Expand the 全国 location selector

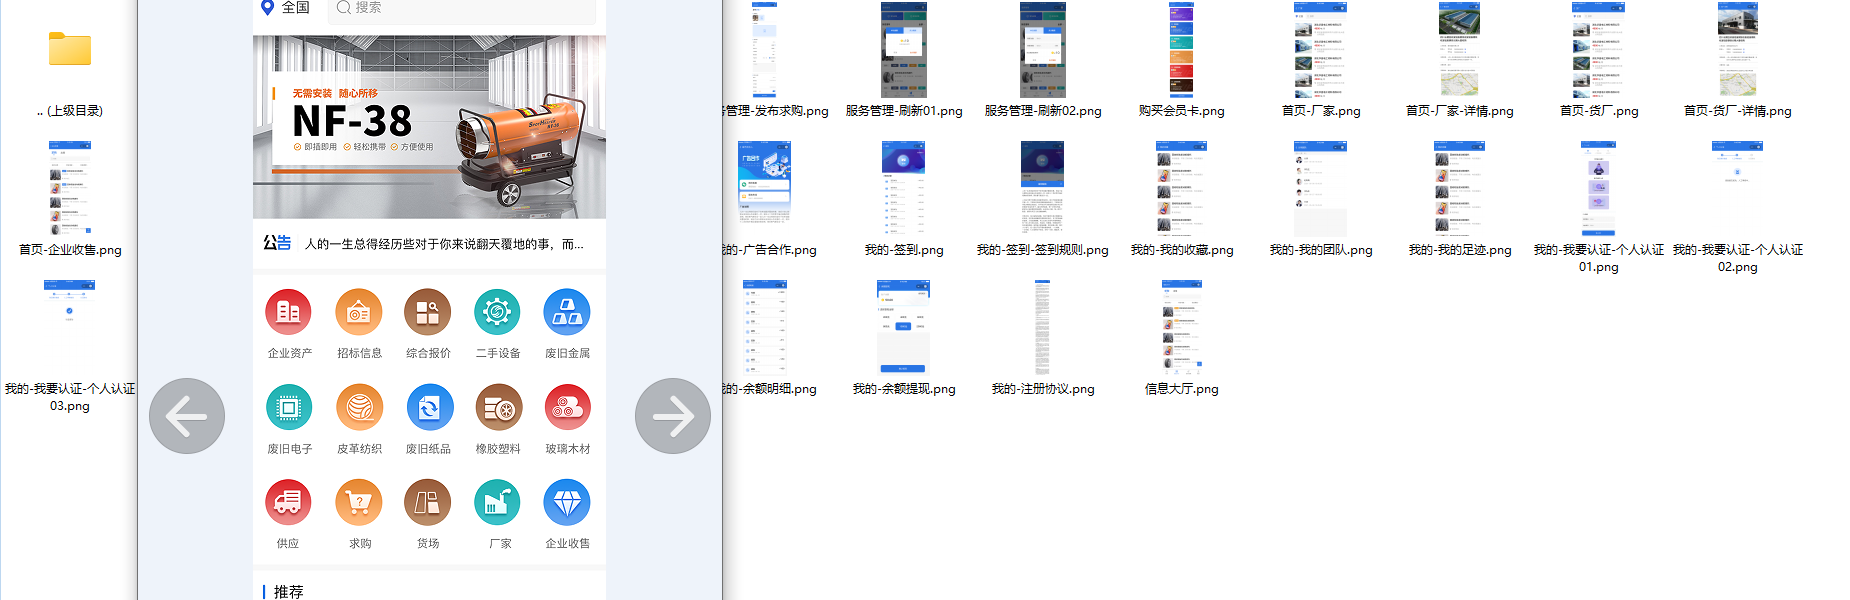tap(286, 8)
